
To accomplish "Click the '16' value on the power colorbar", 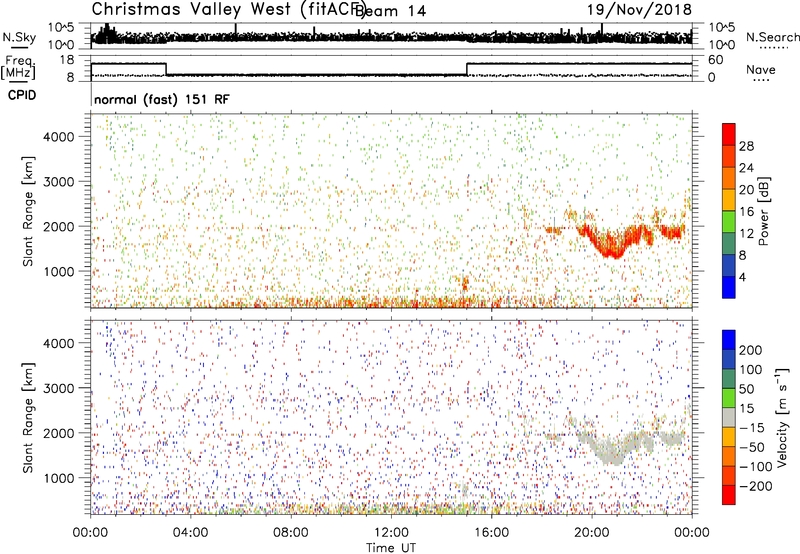I will coord(746,212).
